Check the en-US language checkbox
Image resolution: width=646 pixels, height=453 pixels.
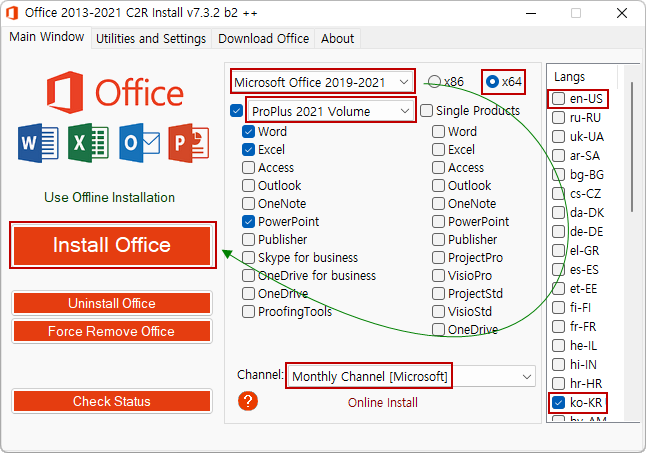[x=558, y=98]
